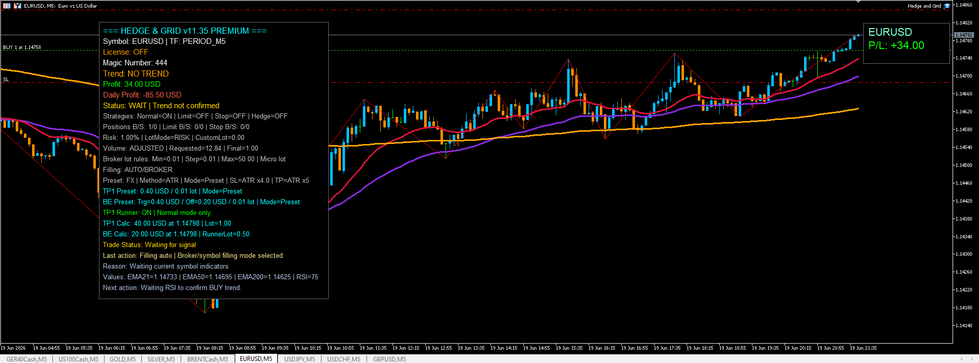The width and height of the screenshot is (979, 363).
Task: Click the 'License: OFF' line
Action: tap(125, 52)
